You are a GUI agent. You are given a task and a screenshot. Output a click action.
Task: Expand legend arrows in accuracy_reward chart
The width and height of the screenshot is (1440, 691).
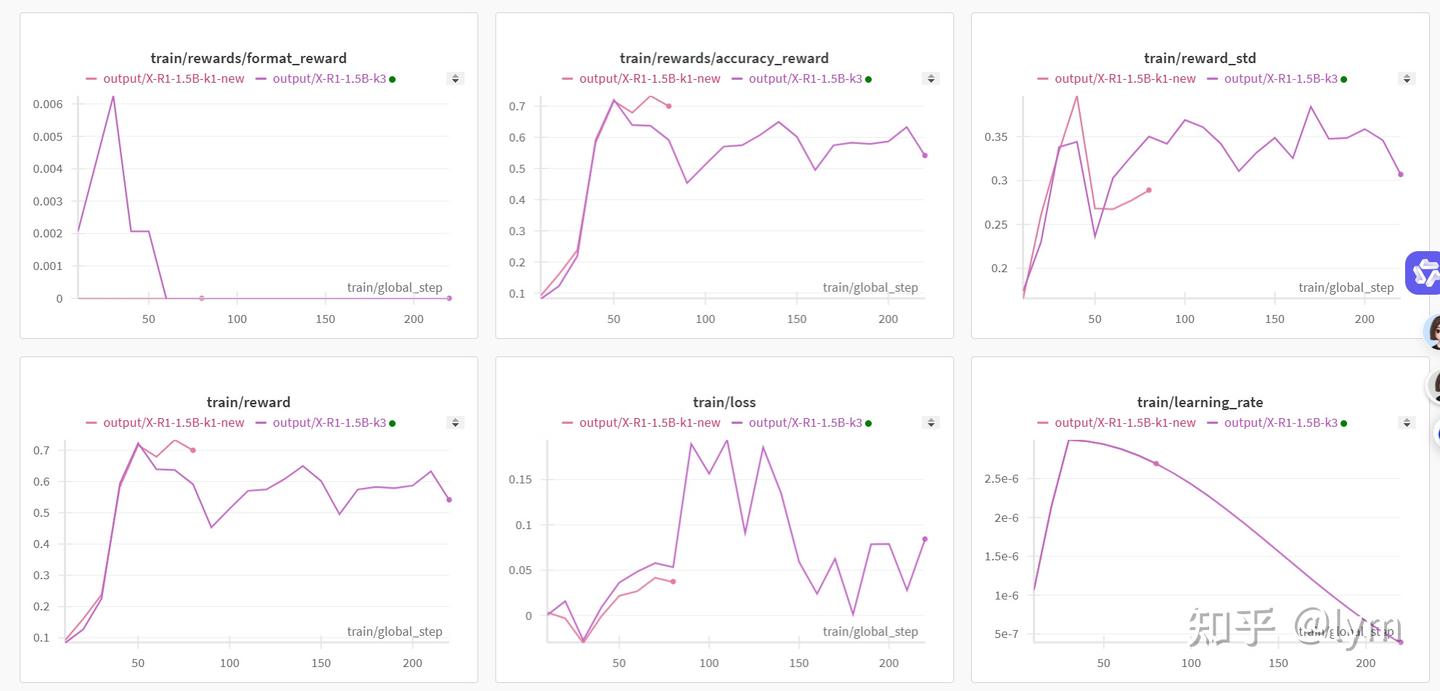click(x=930, y=79)
